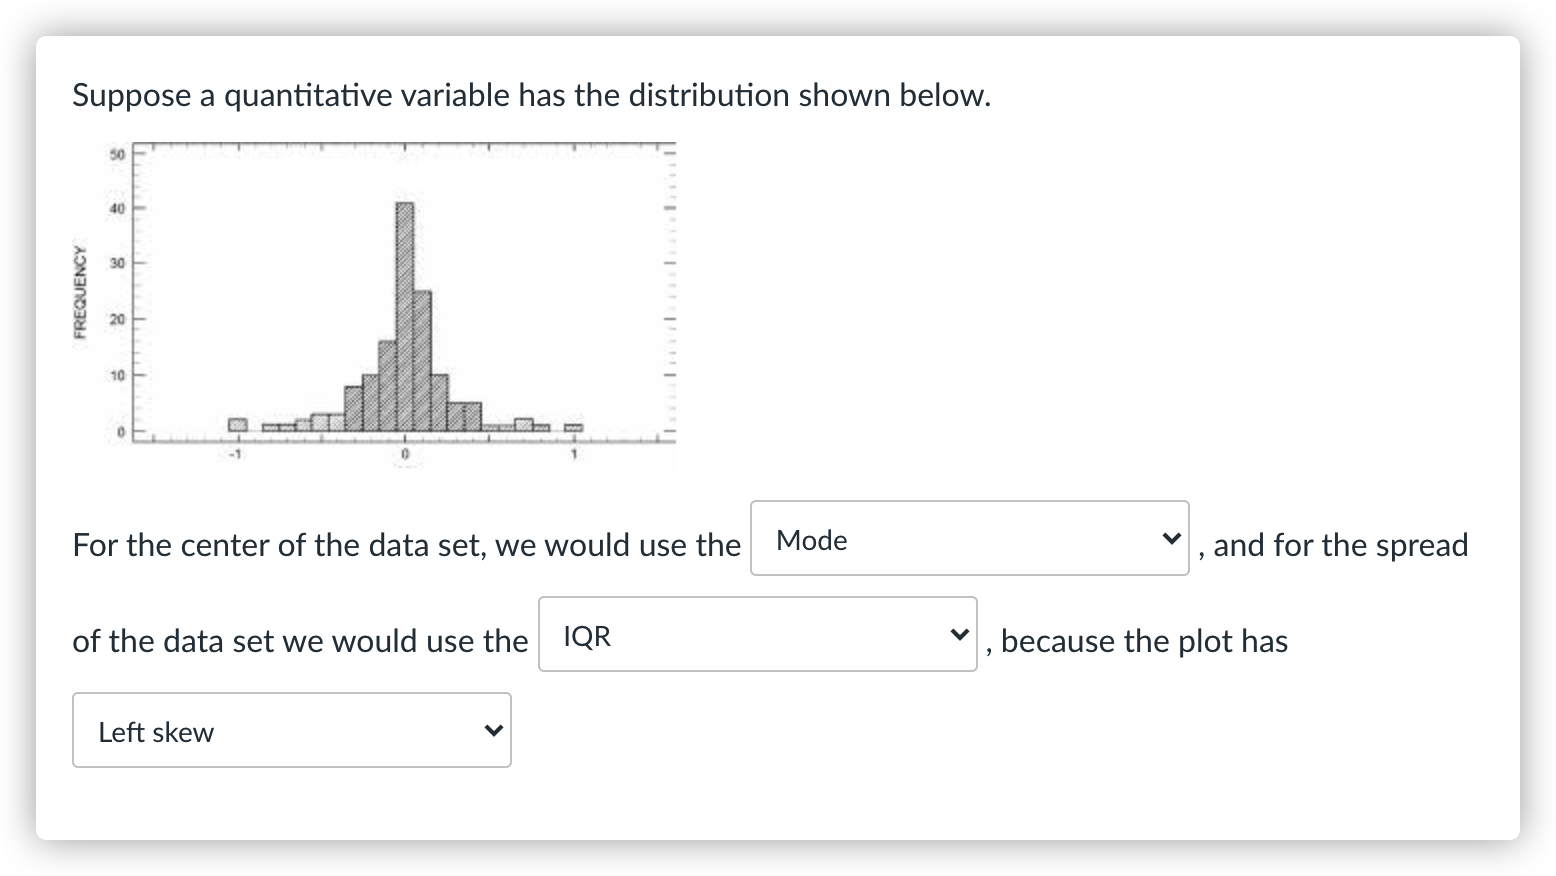Click the chevron on the IQR selector
Screen dimensions: 1556x876
click(x=959, y=633)
